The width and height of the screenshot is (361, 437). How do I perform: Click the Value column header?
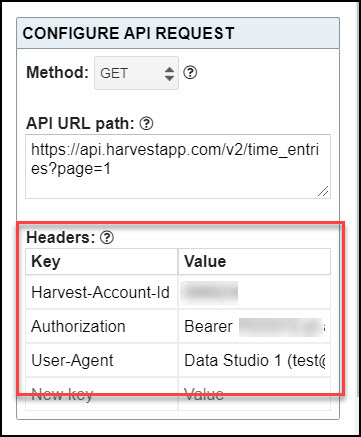[x=254, y=261]
